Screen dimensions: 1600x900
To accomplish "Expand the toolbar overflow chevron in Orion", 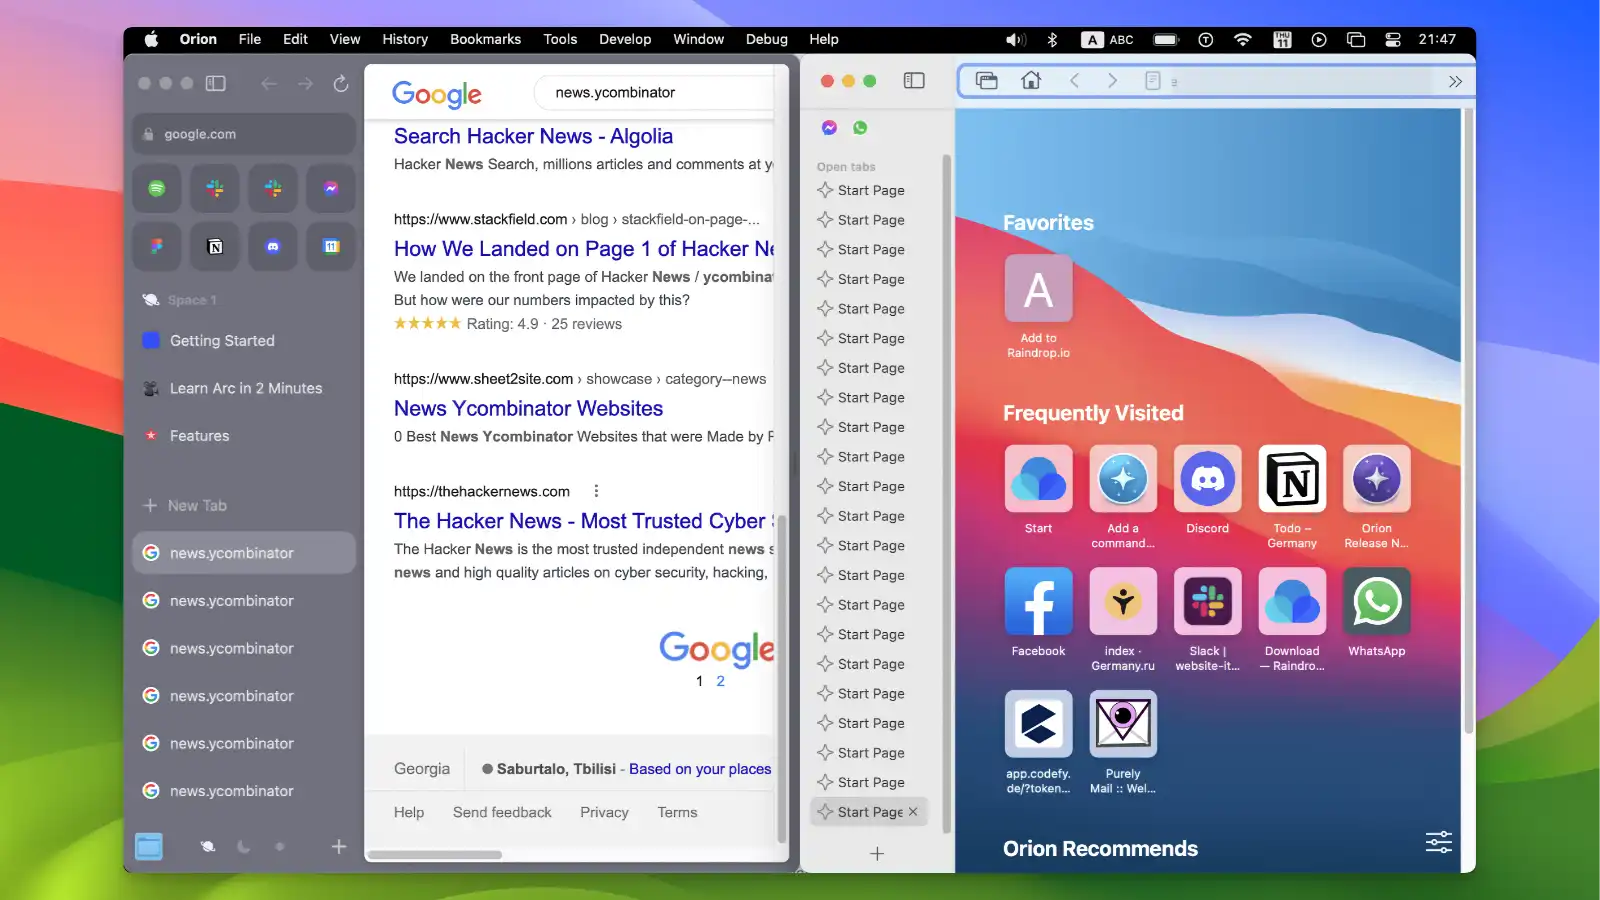I will tap(1457, 81).
